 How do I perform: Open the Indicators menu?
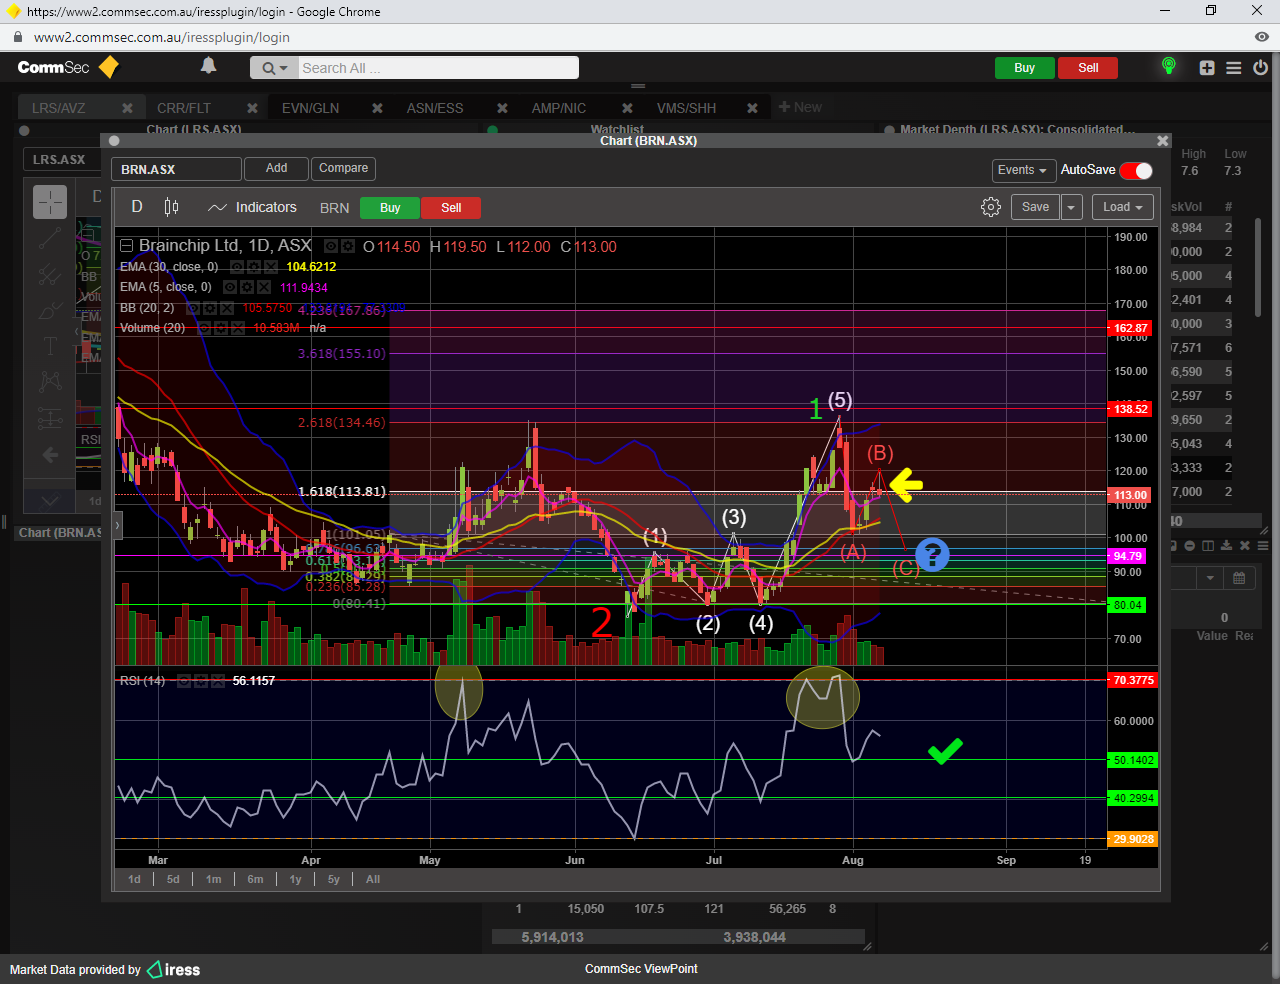click(x=253, y=207)
